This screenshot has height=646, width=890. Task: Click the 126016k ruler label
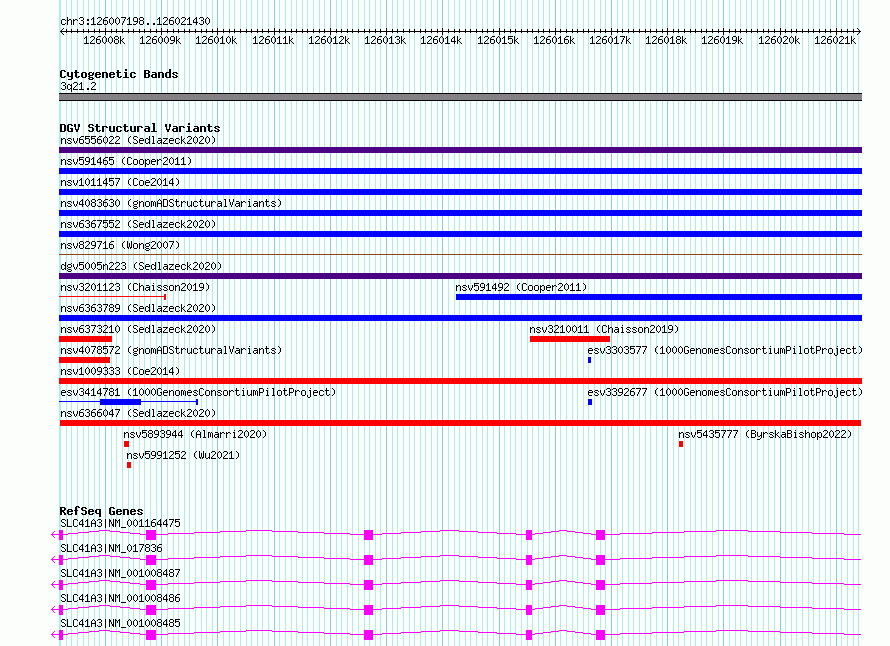554,40
